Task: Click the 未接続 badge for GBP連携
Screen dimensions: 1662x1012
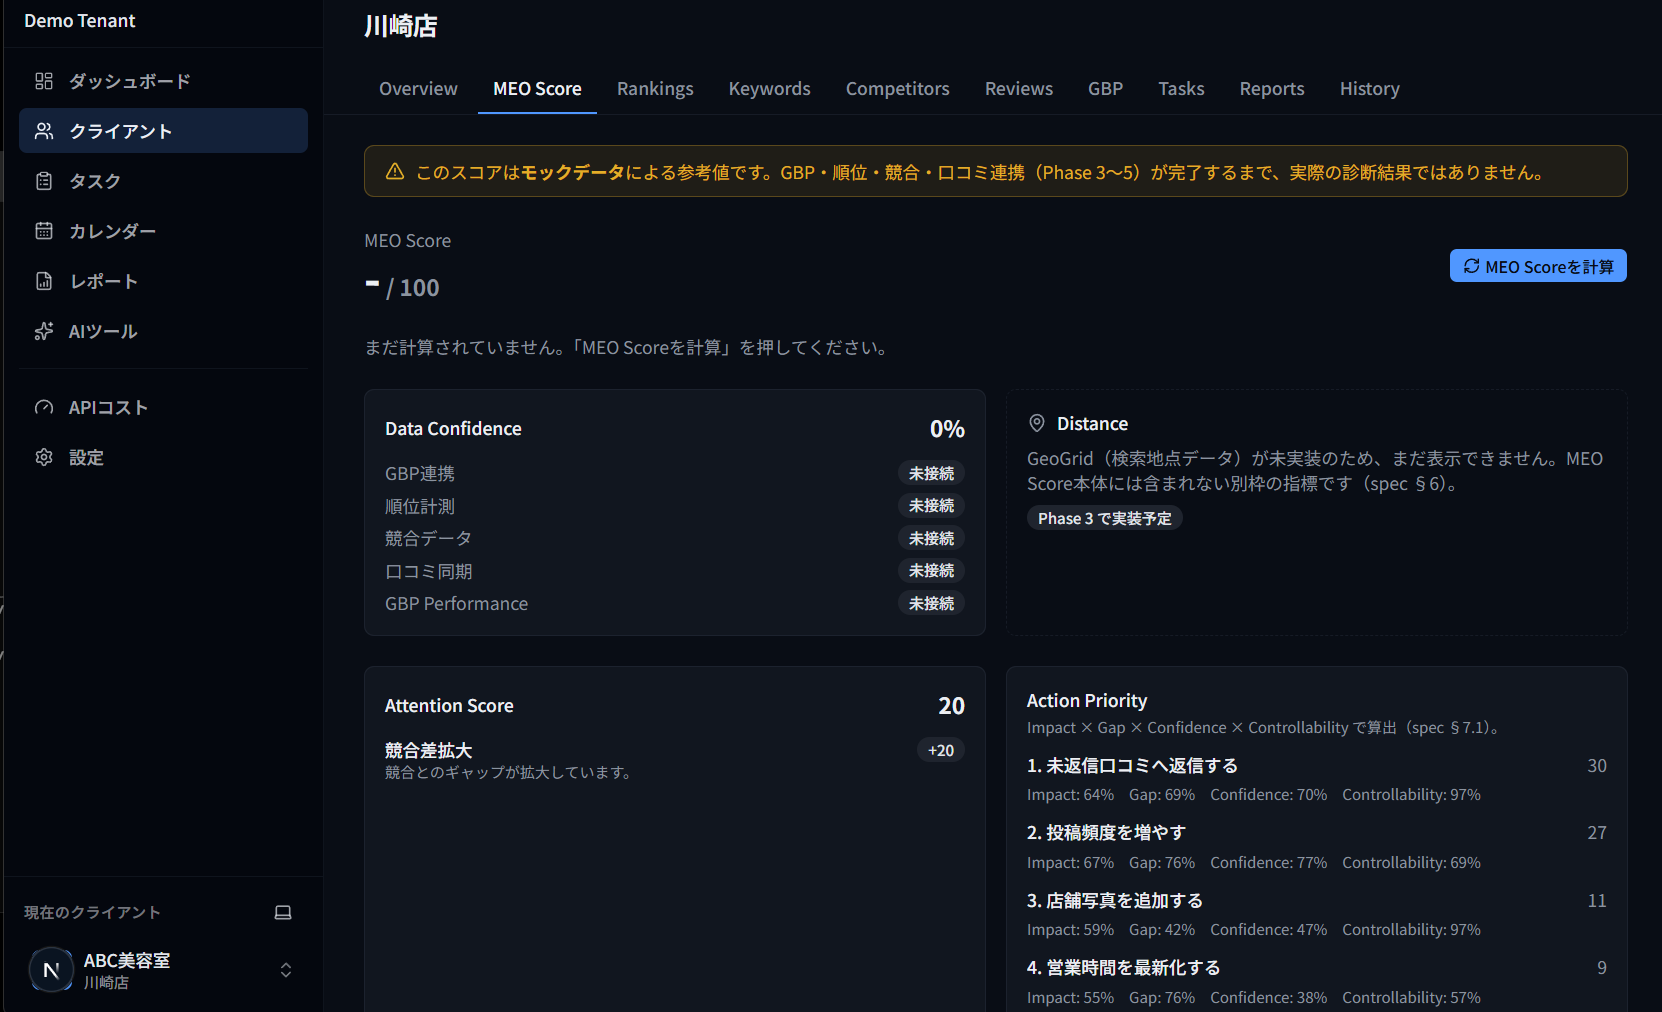Action: tap(931, 473)
